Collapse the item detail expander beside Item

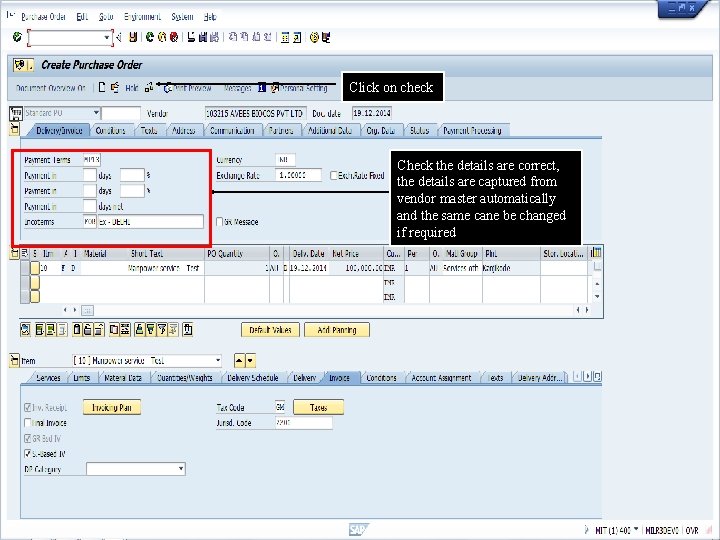click(14, 360)
